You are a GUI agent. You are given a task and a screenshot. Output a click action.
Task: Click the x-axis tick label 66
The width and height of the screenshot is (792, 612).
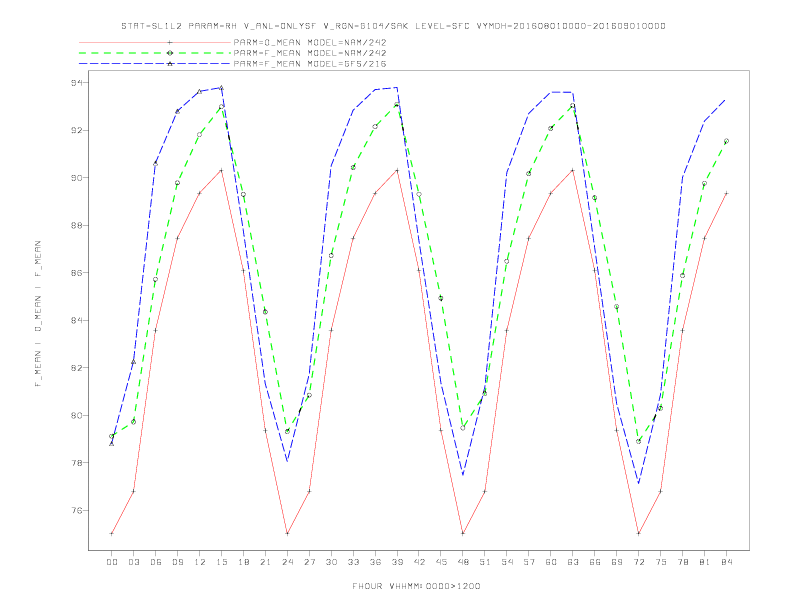(595, 562)
